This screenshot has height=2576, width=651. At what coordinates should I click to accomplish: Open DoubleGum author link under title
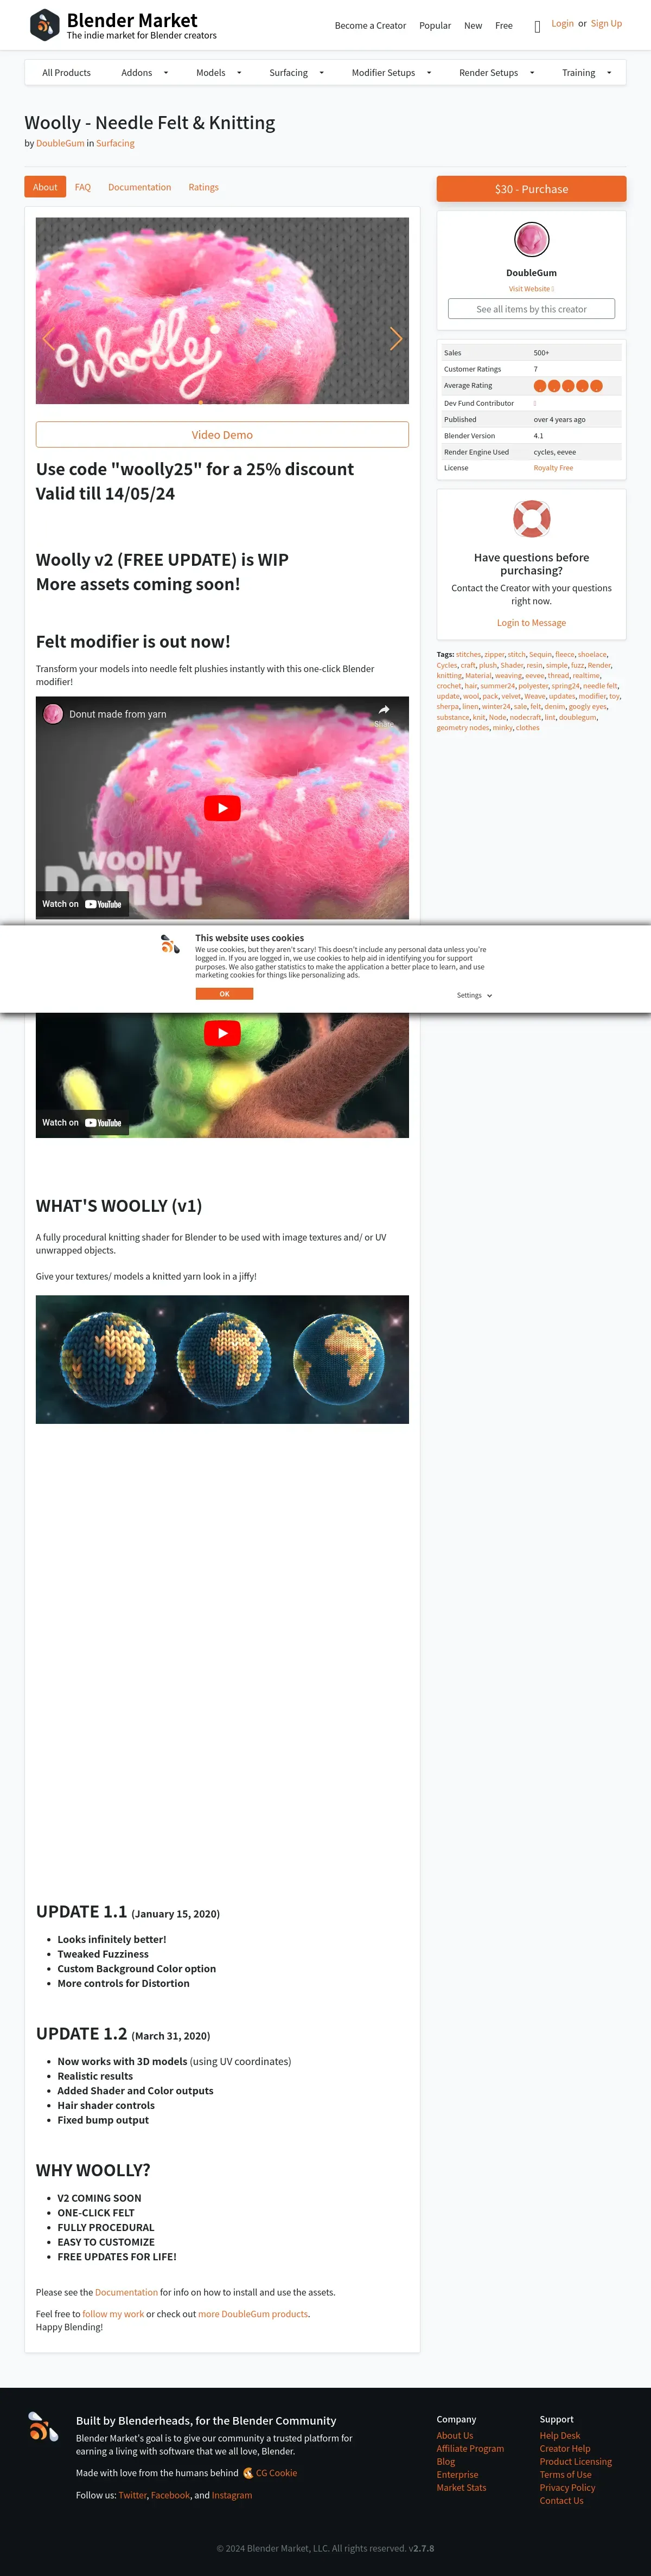(x=60, y=143)
